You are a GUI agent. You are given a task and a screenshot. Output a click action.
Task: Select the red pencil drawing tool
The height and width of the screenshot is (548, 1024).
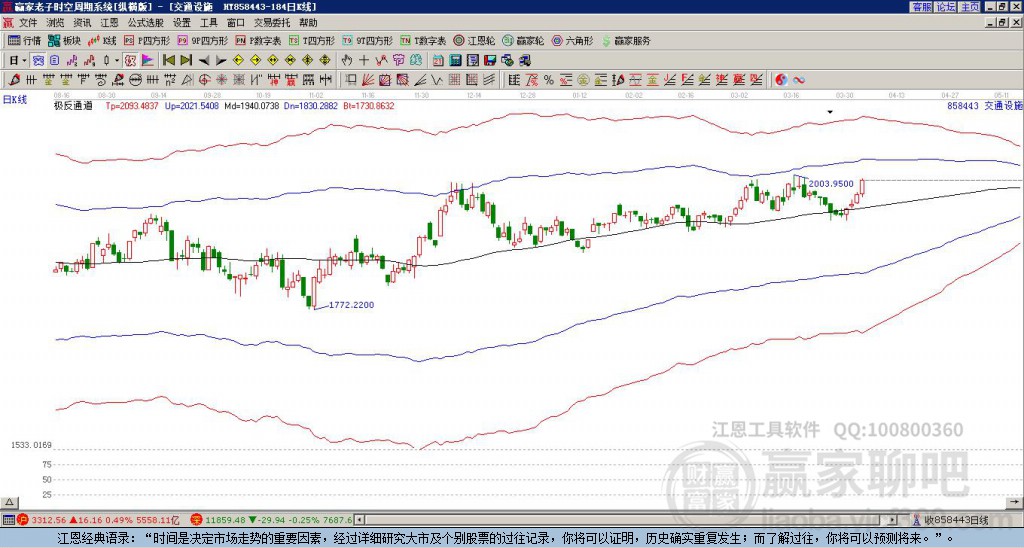14,80
